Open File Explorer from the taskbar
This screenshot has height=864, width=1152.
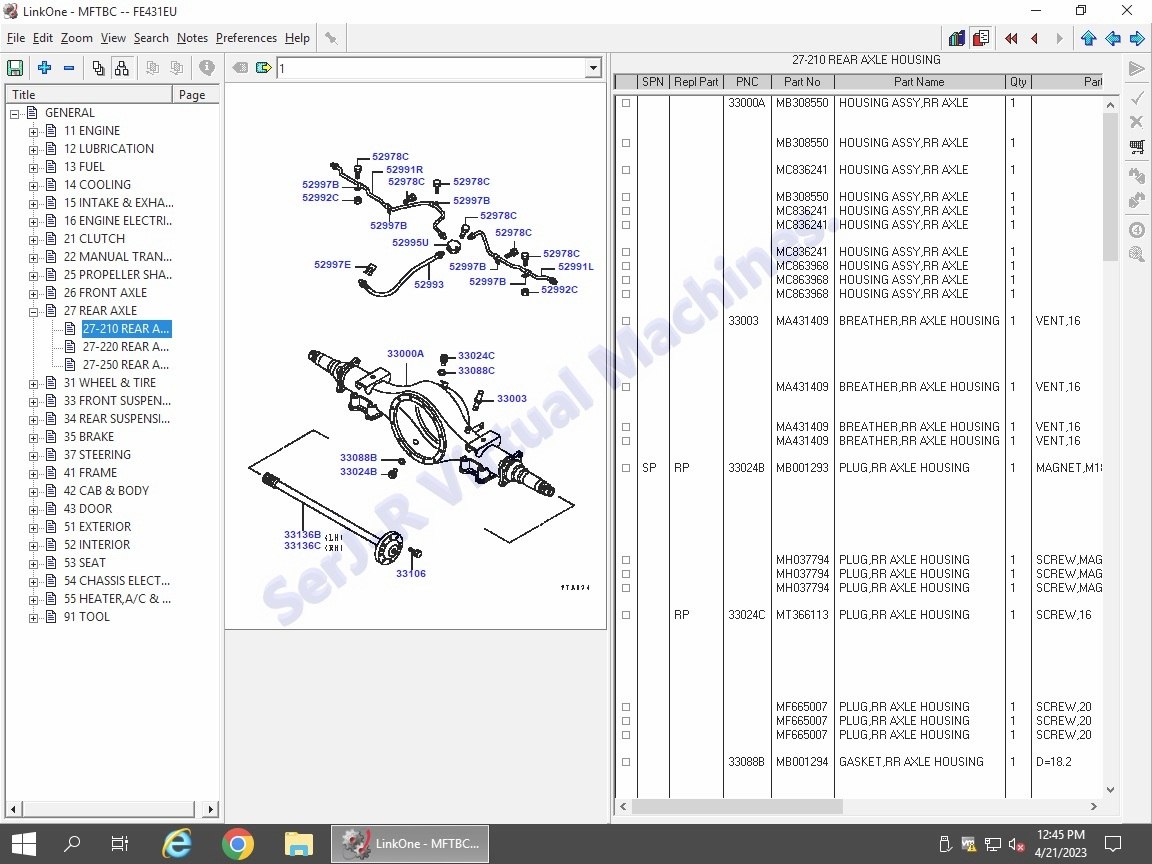point(298,843)
